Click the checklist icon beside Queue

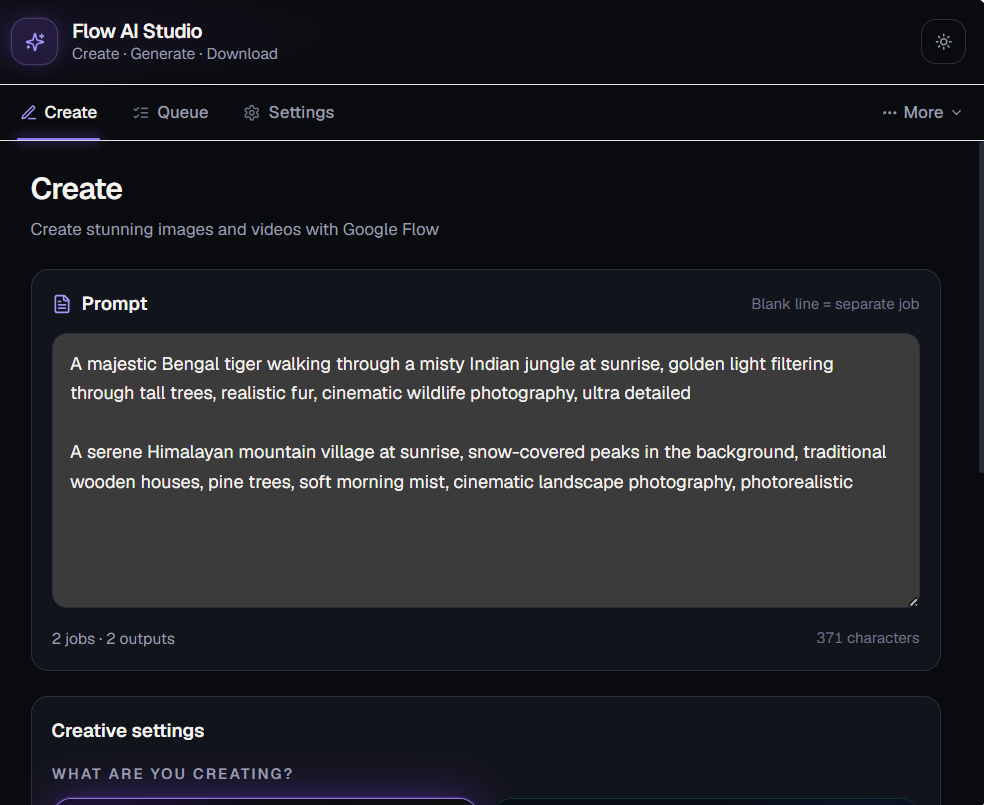141,112
